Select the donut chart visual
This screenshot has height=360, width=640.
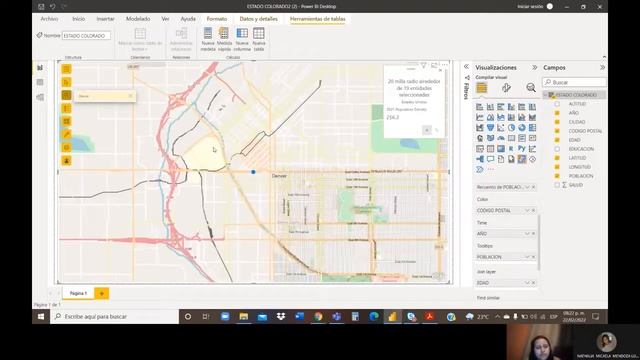coord(522,128)
